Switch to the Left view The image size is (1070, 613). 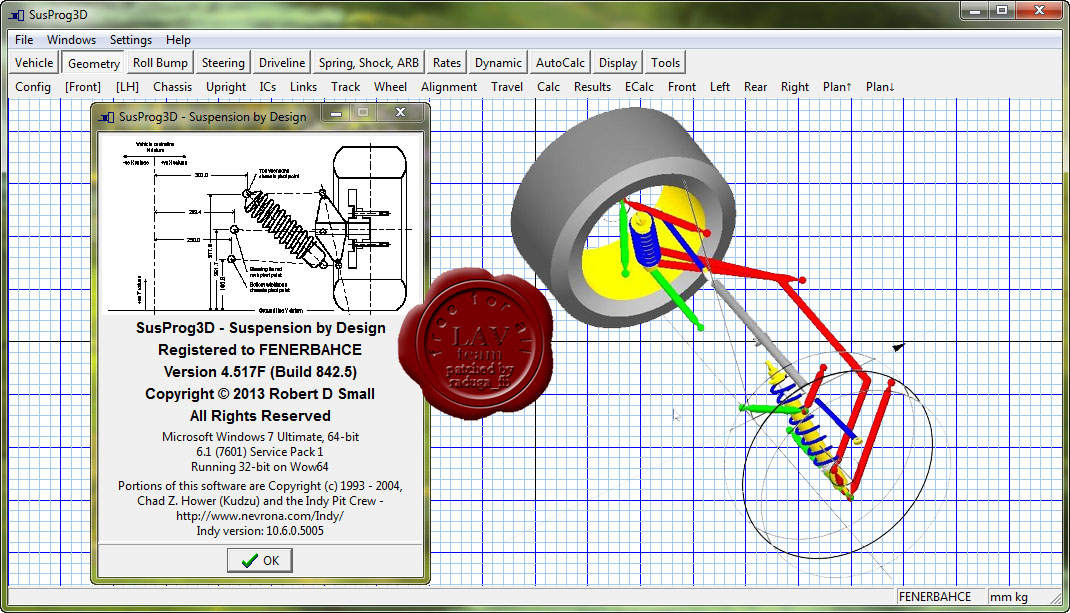click(x=719, y=87)
